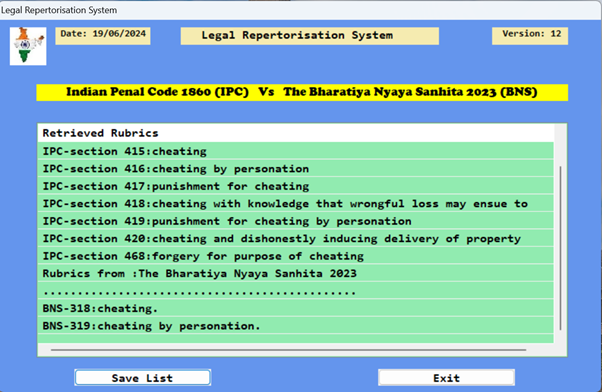
Task: Select IPC-section 415:cheating row
Action: click(x=296, y=151)
